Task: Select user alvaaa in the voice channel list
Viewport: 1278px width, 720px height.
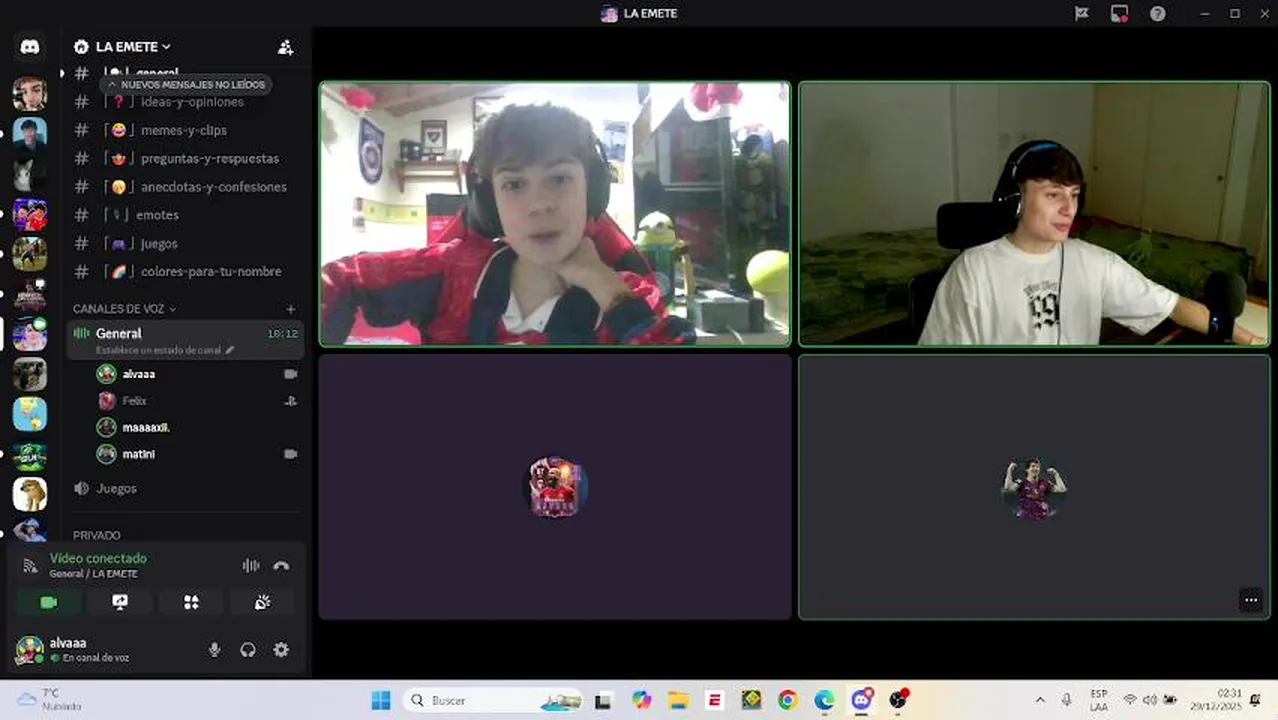Action: [197, 374]
